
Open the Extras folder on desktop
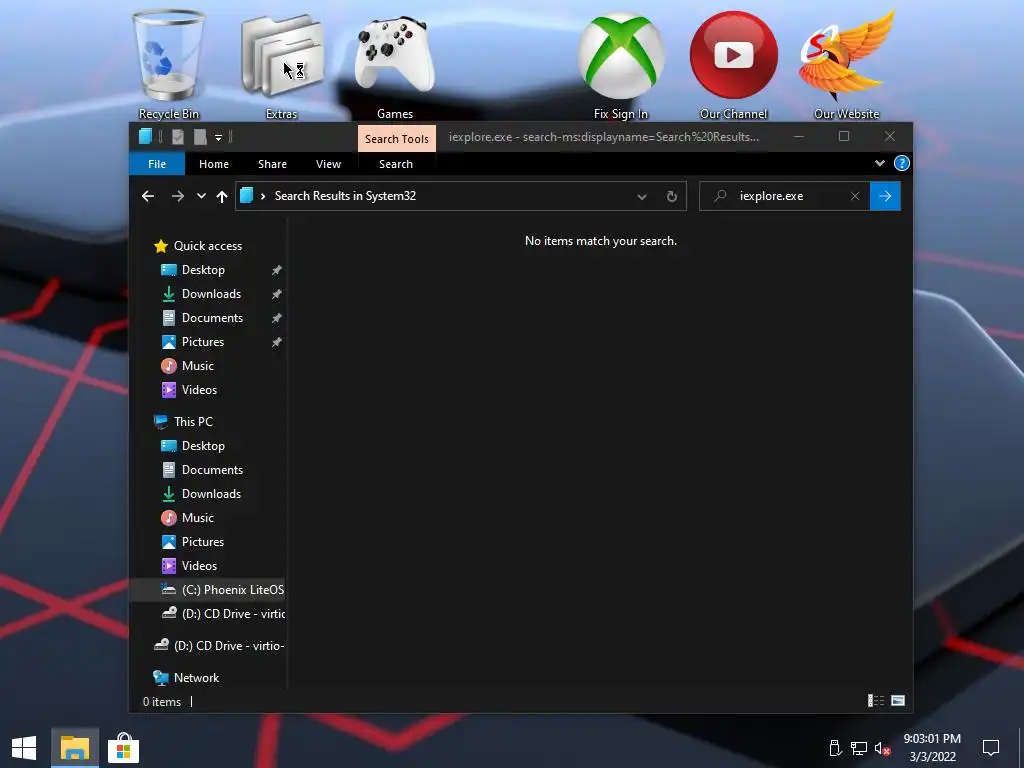pyautogui.click(x=281, y=65)
